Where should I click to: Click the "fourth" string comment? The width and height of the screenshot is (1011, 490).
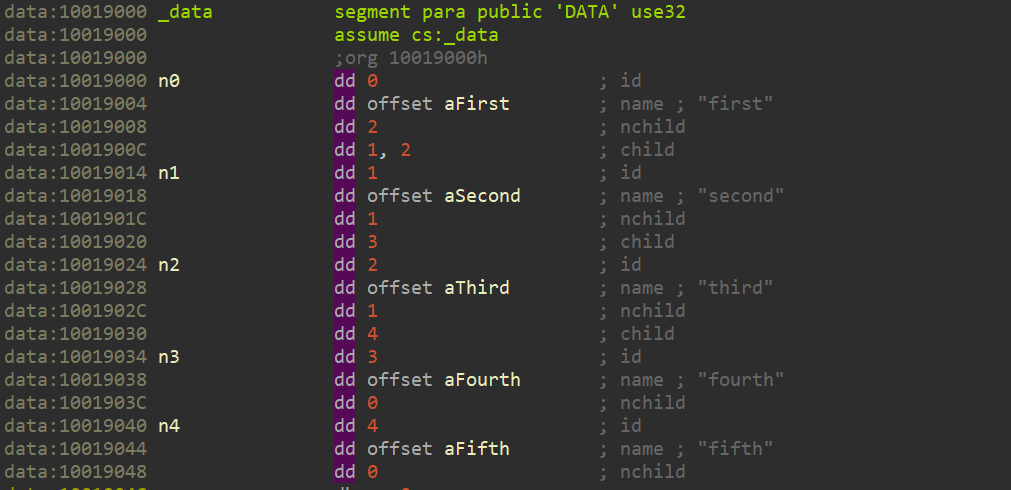(x=741, y=380)
